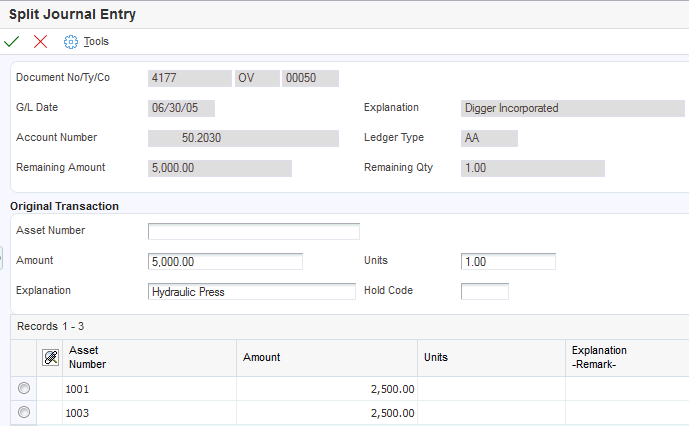The image size is (689, 426).
Task: Click the Units field showing 1.00
Action: (x=508, y=261)
